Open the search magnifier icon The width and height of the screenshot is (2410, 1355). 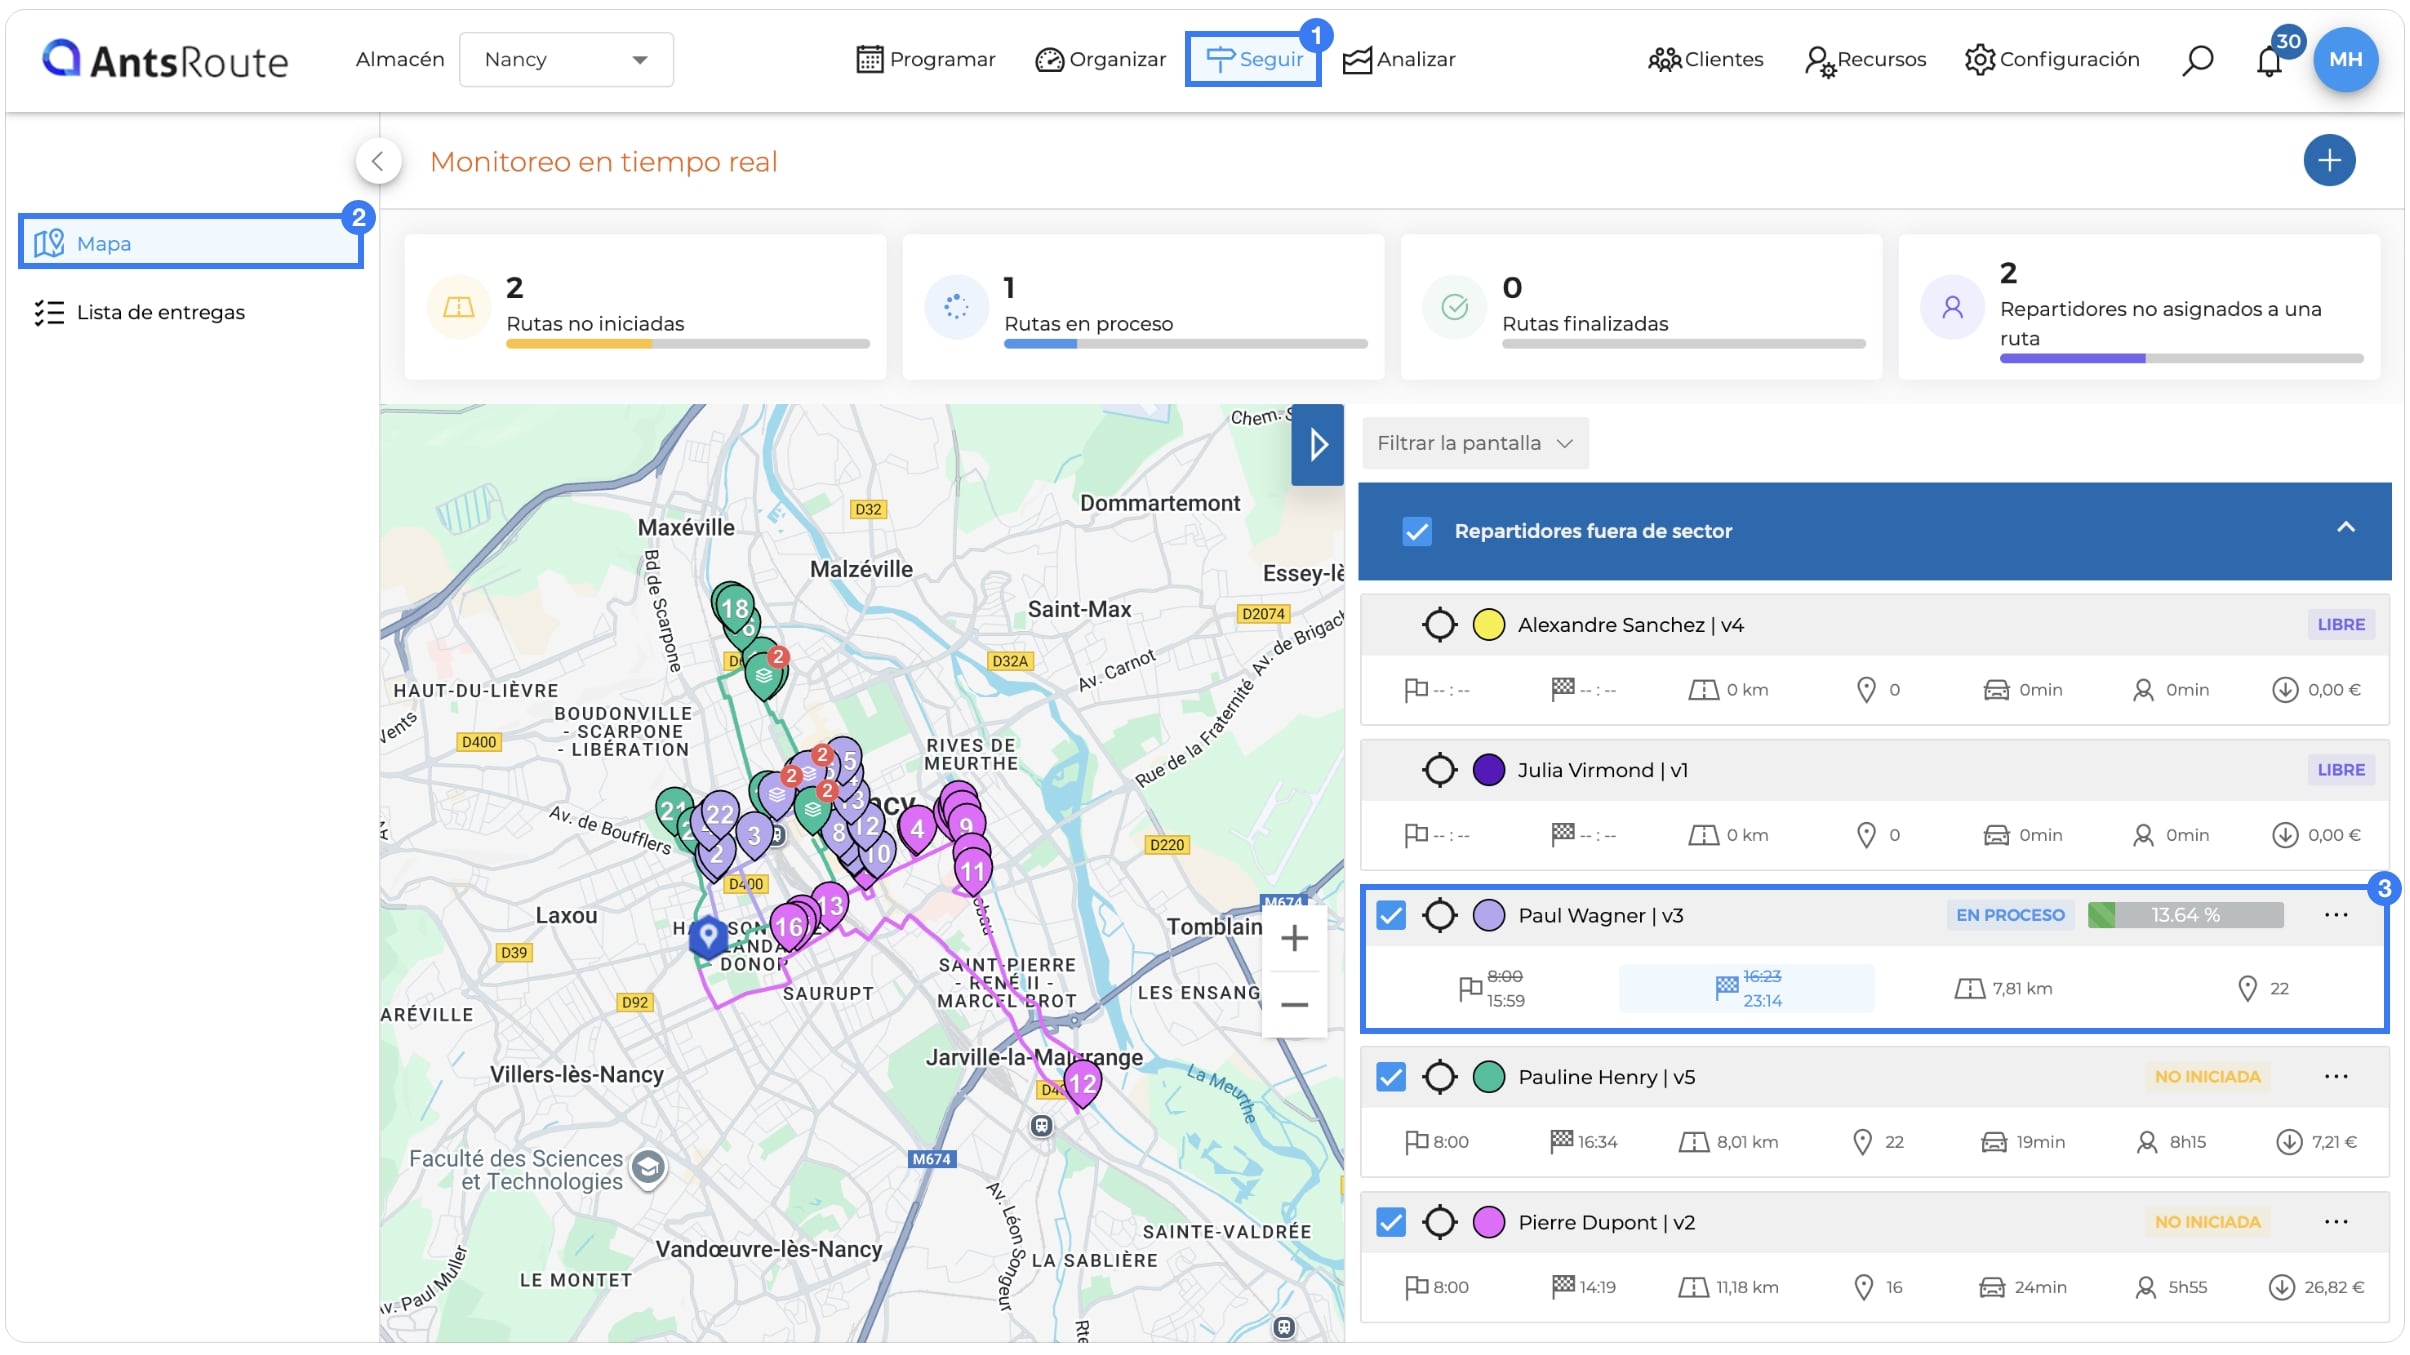(x=2197, y=60)
